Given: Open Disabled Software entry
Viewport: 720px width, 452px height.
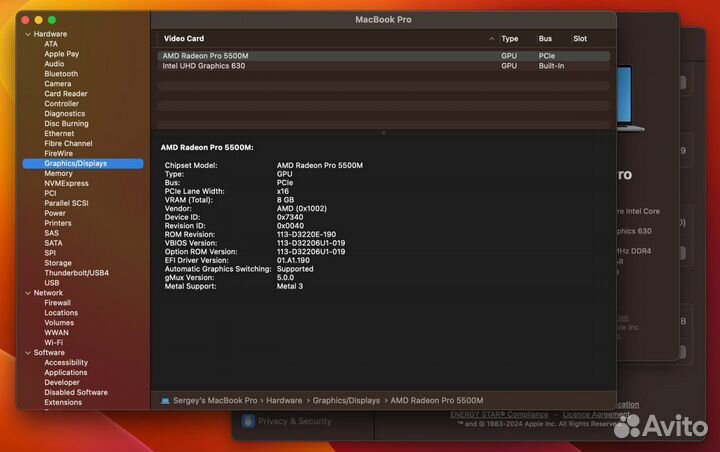Looking at the screenshot, I should 76,392.
